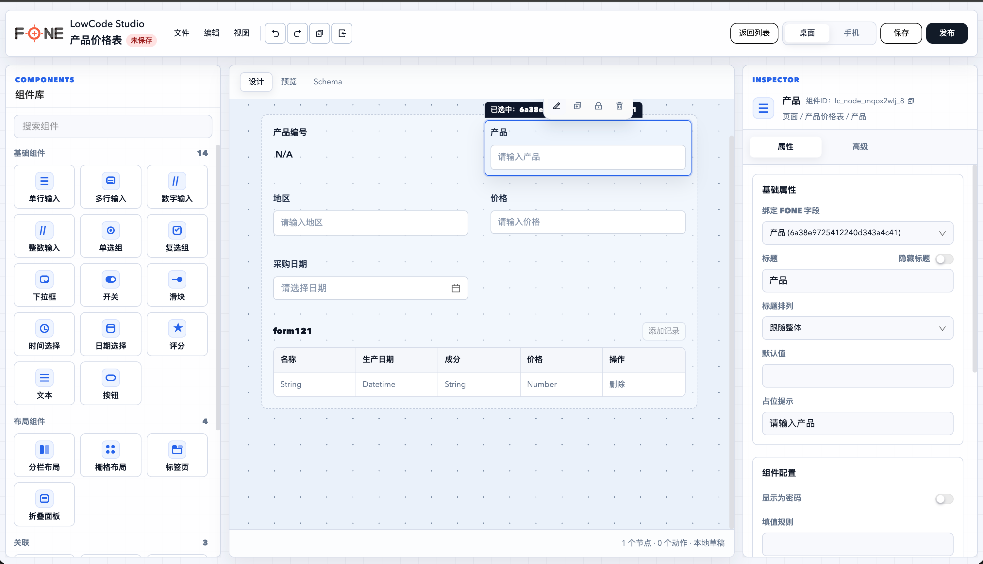Open the 视图 menu
The image size is (983, 564).
point(241,33)
